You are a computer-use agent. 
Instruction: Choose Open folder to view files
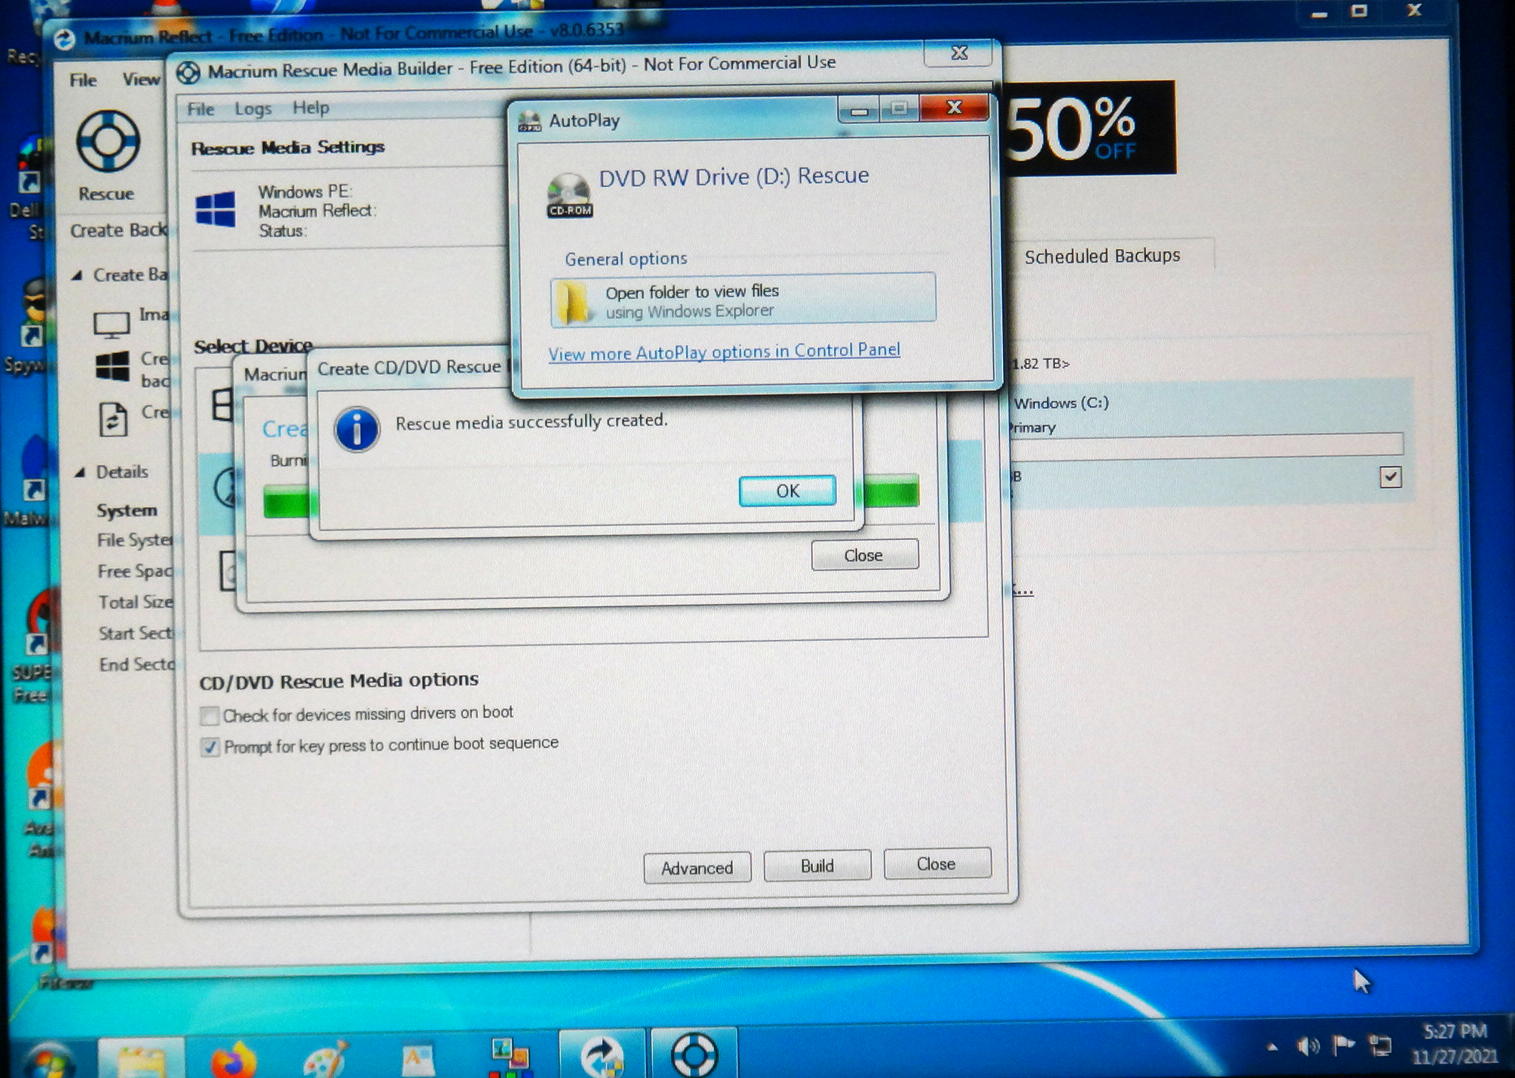click(743, 301)
